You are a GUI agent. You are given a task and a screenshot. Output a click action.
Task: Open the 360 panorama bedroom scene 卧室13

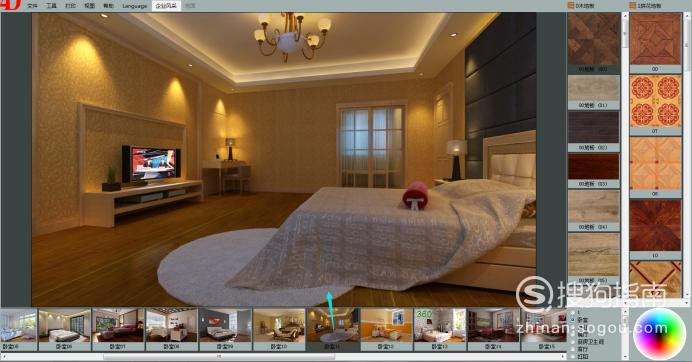tap(440, 329)
